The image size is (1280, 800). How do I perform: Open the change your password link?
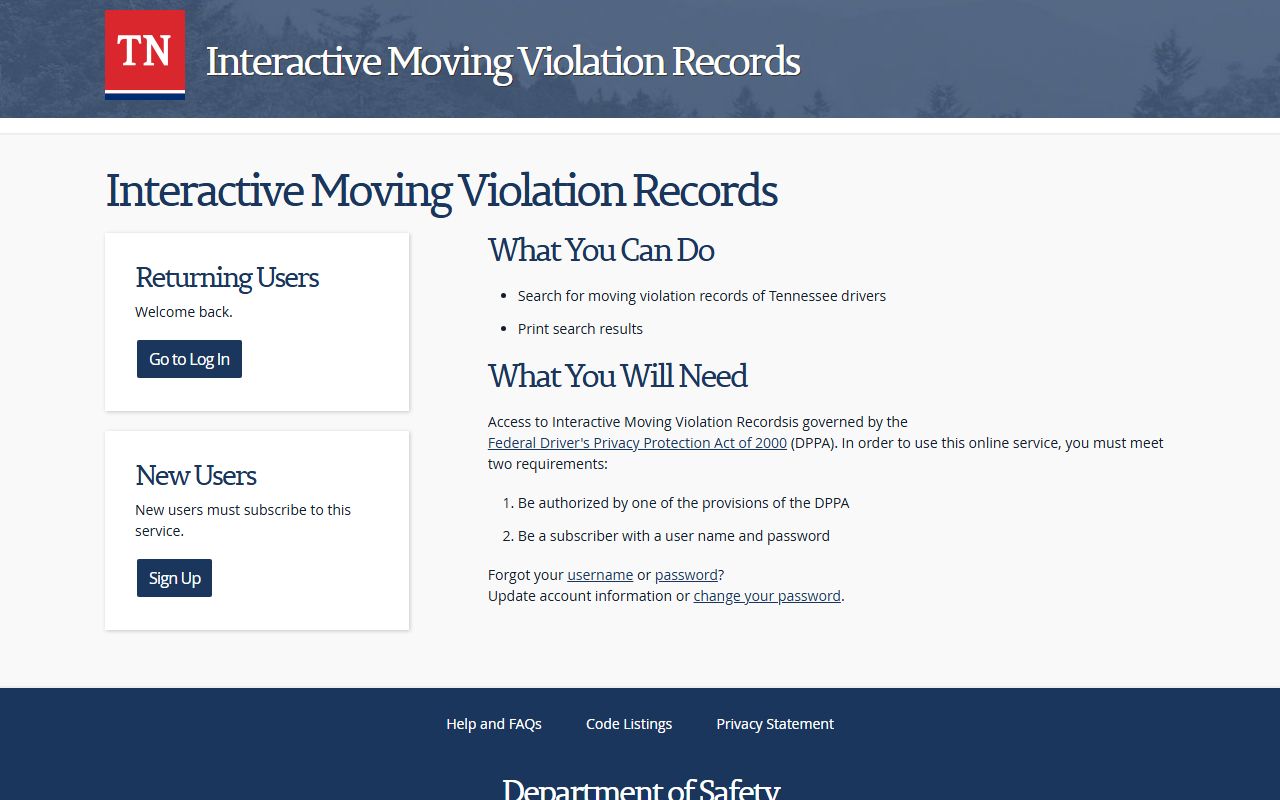(767, 596)
